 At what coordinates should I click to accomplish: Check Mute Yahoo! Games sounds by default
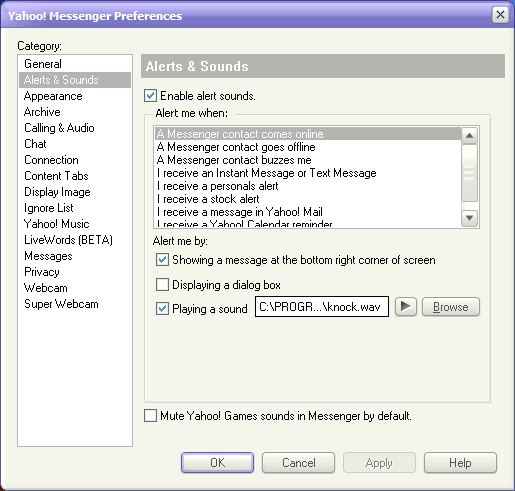[x=150, y=416]
